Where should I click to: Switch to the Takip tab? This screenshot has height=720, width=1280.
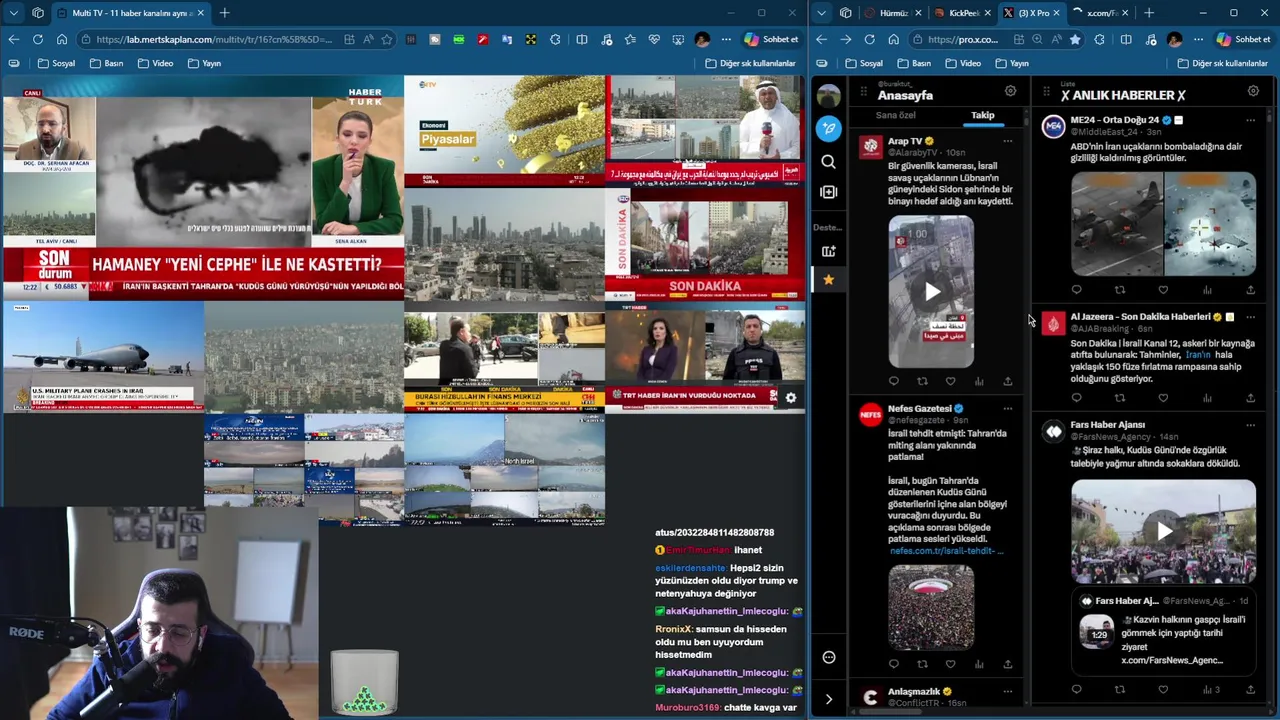click(x=982, y=115)
